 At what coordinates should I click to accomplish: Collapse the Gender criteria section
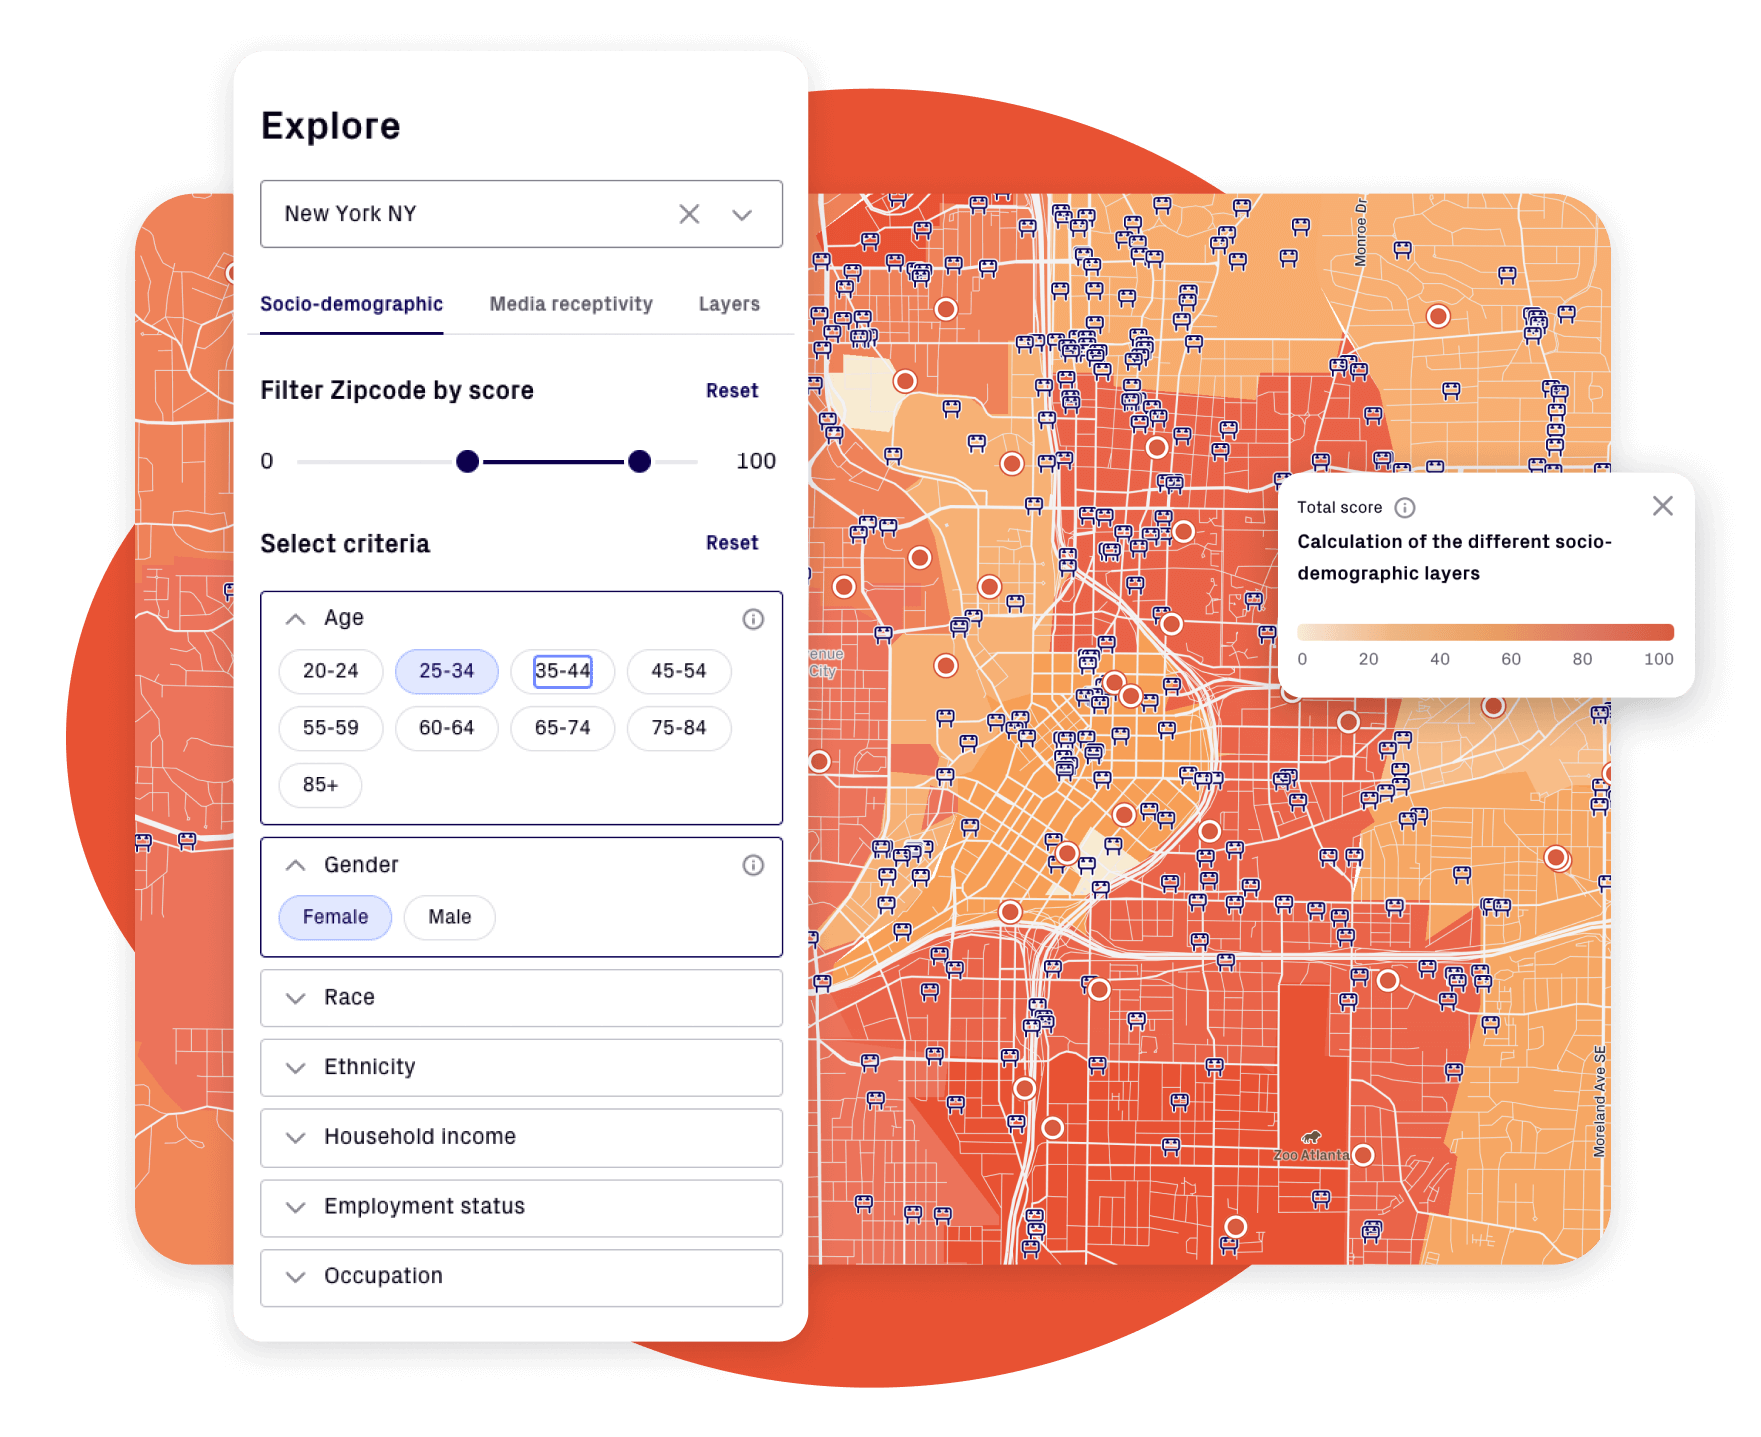tap(295, 865)
